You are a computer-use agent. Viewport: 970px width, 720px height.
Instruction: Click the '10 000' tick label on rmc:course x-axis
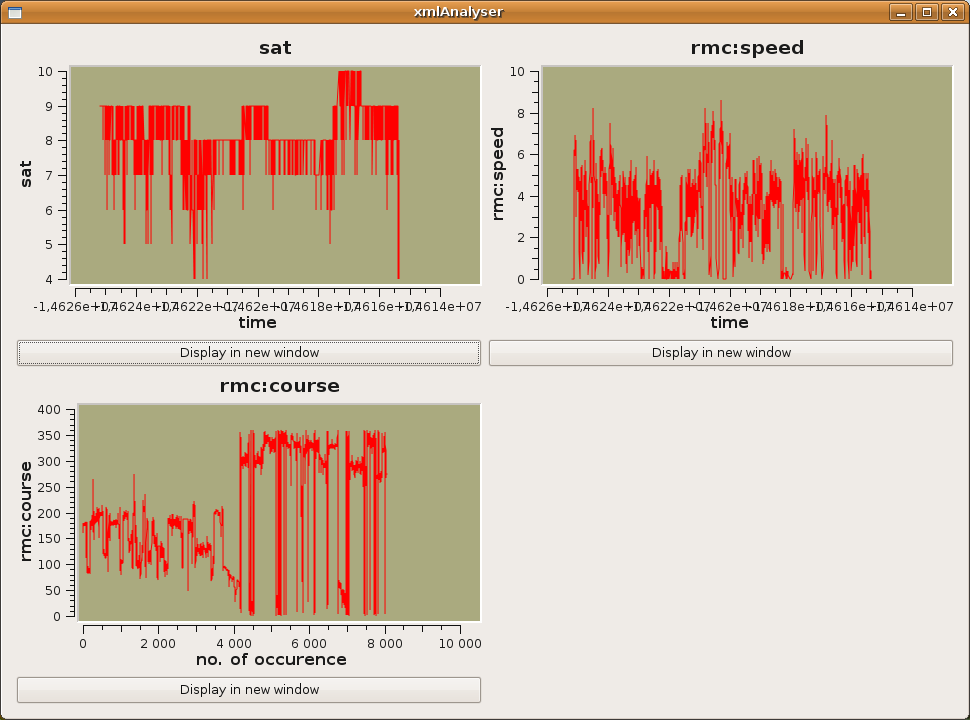coord(460,644)
